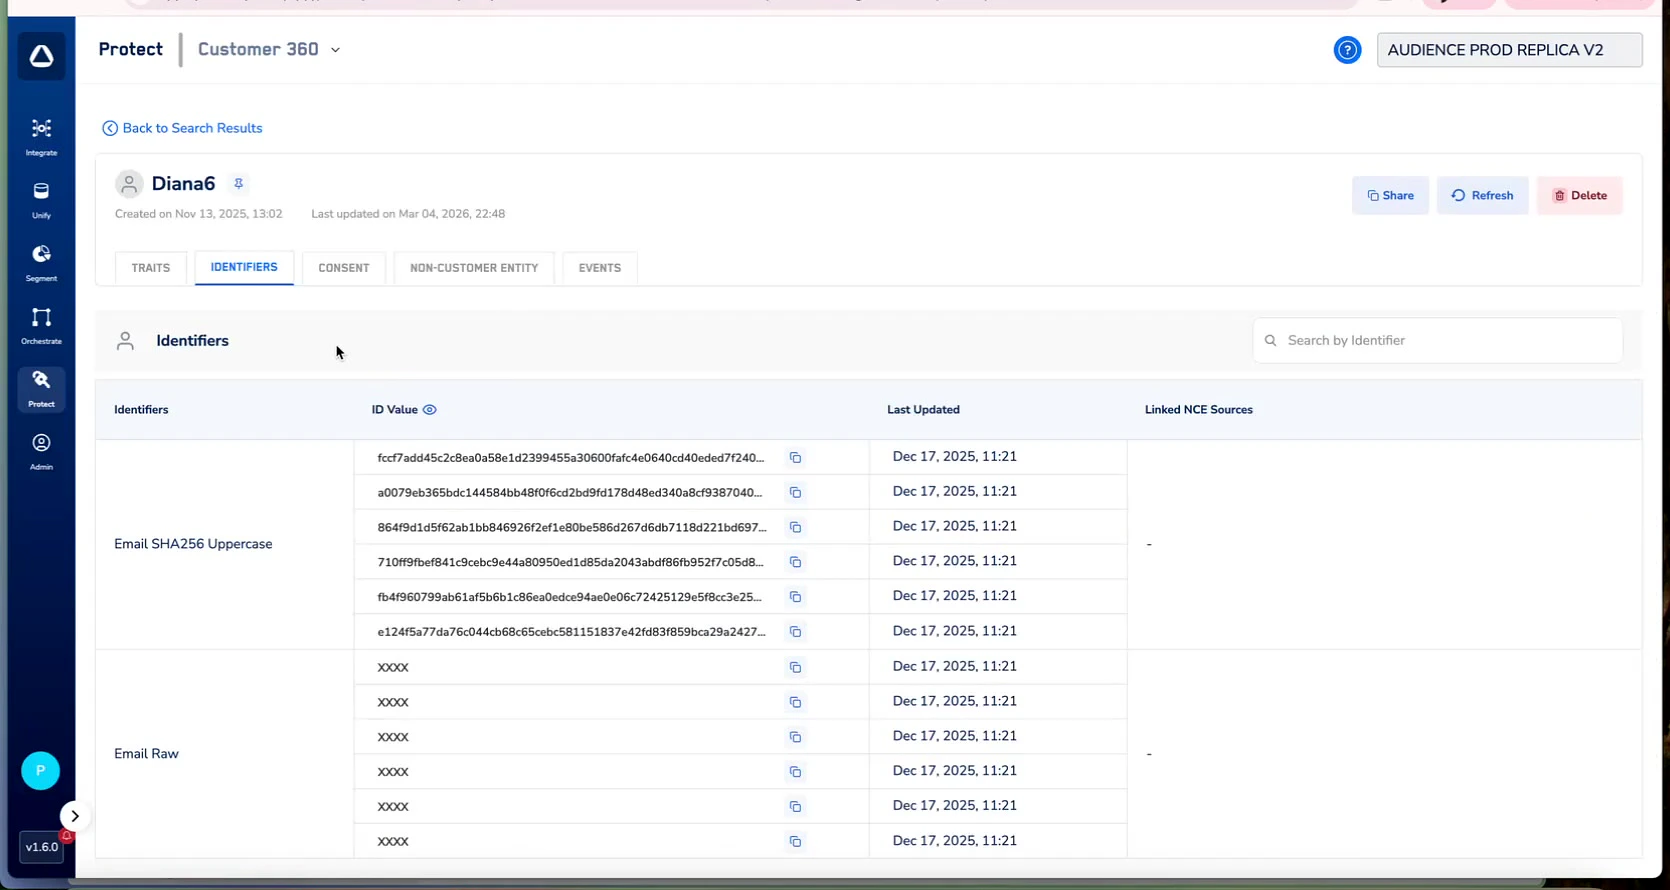
Task: Refresh the customer profile
Action: 1482,196
